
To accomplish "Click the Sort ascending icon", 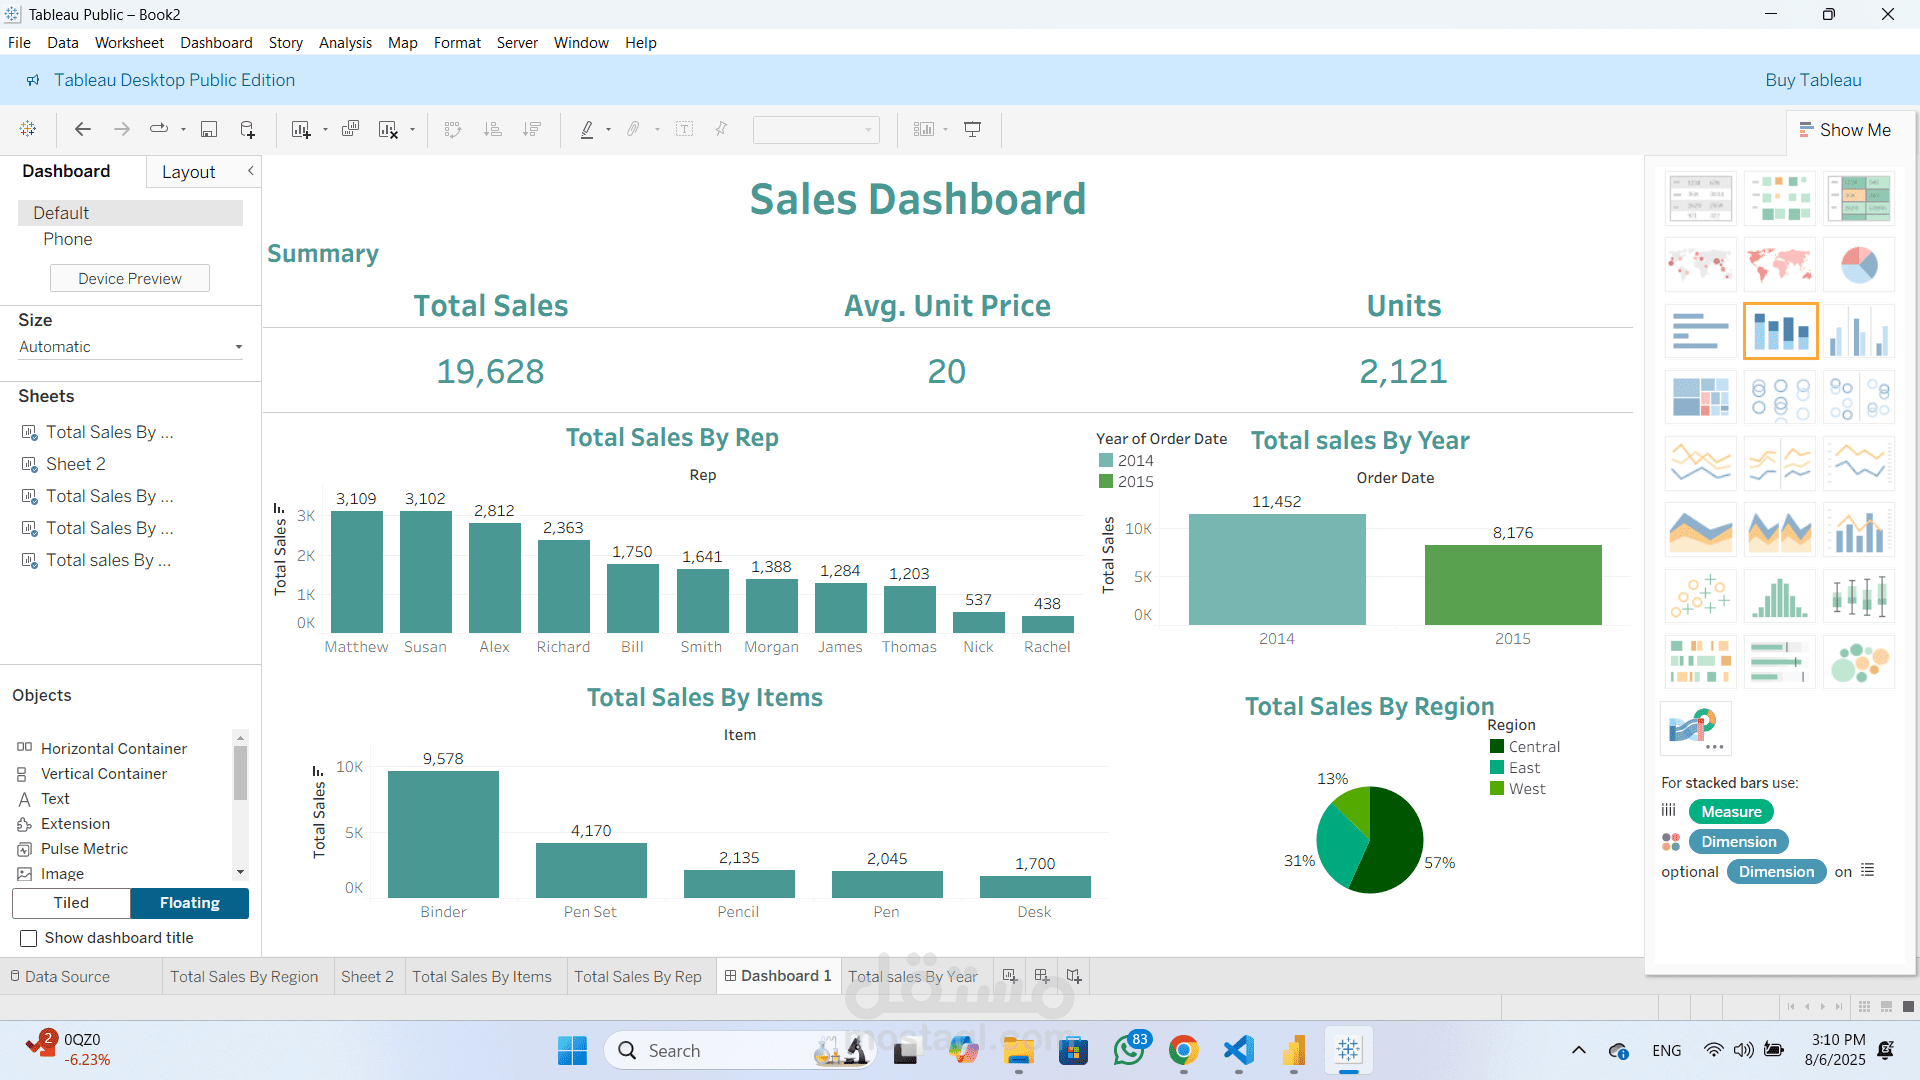I will tap(492, 129).
